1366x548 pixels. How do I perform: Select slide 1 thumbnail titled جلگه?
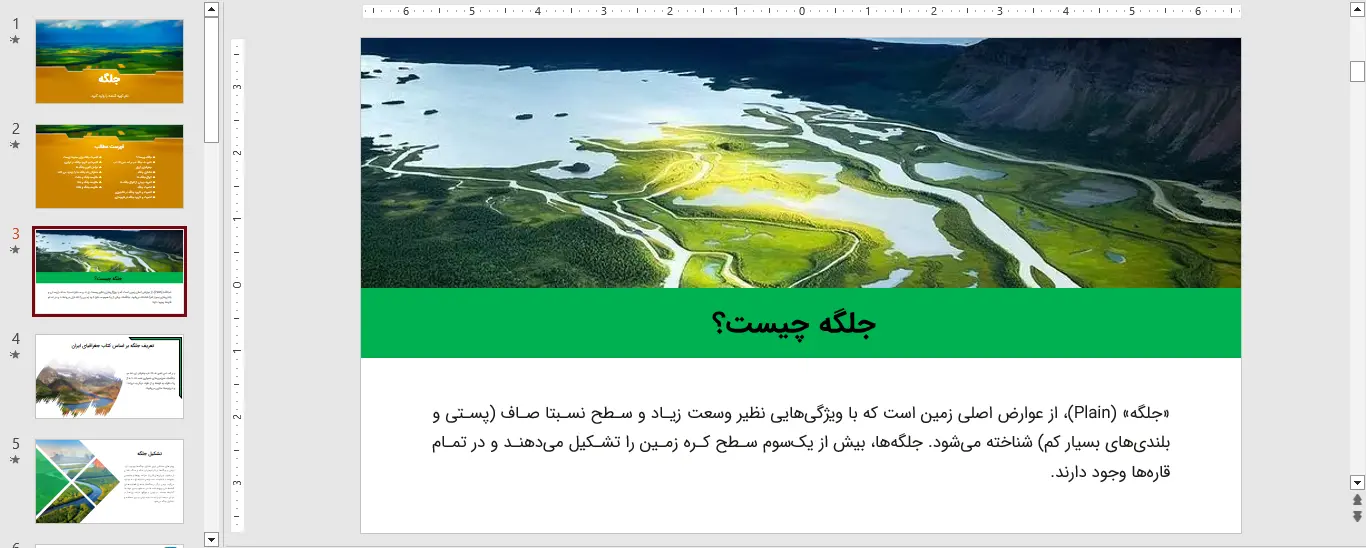point(110,61)
